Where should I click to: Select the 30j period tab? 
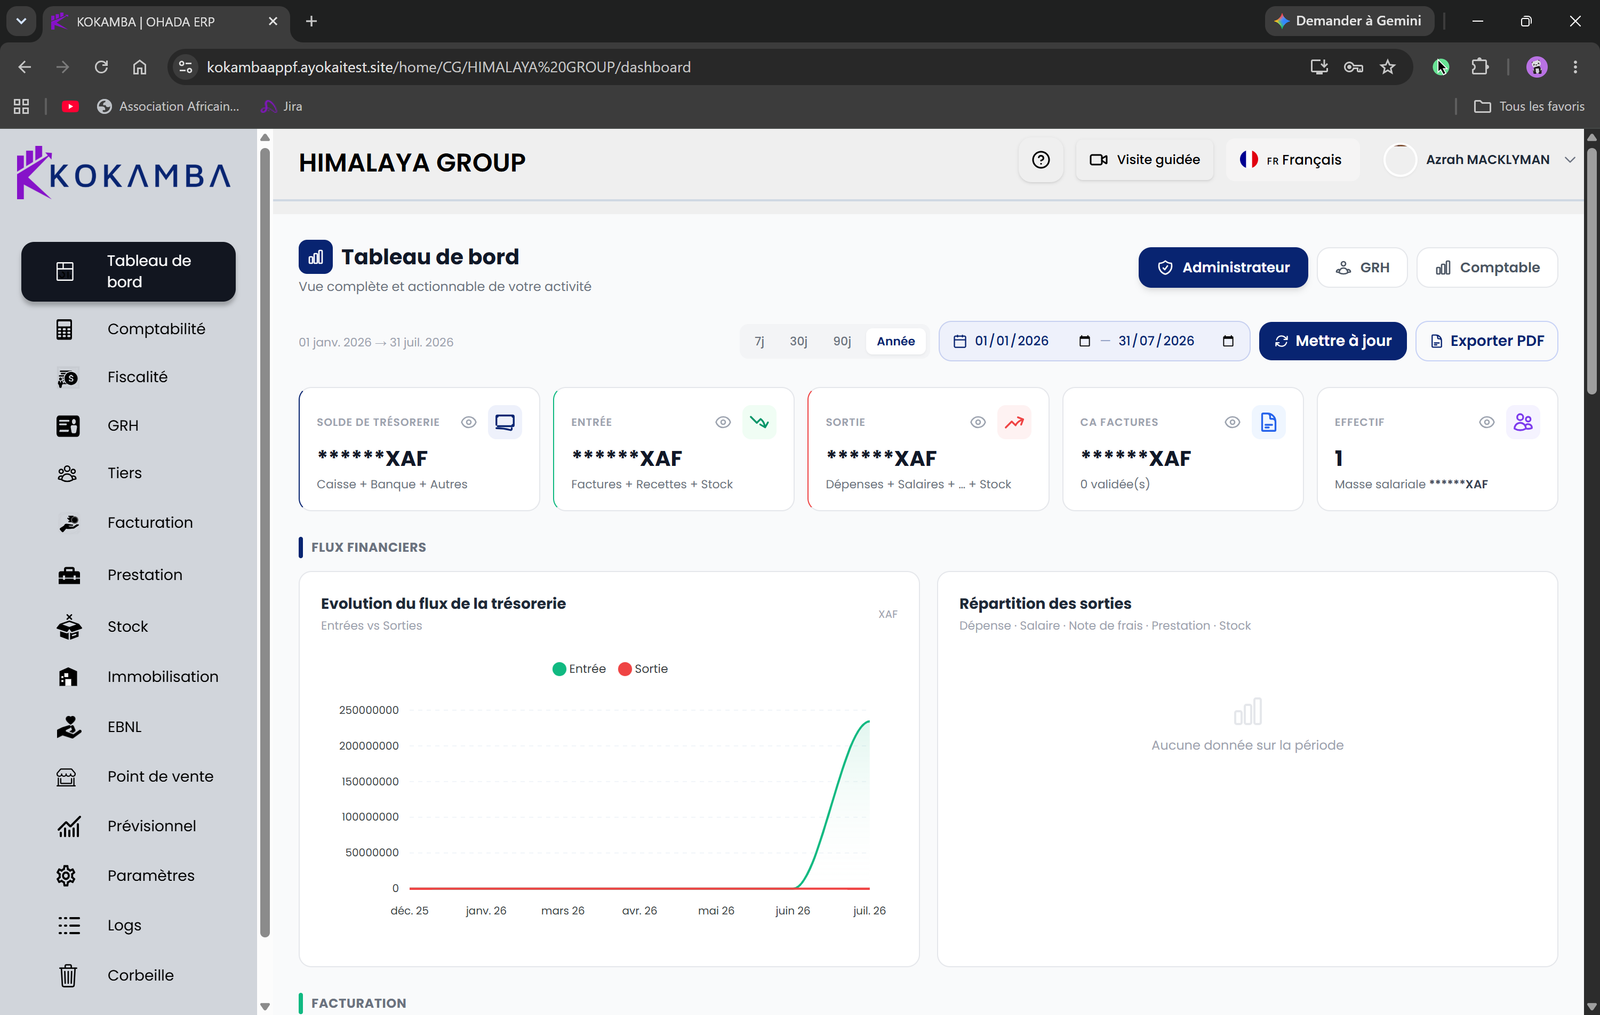[x=798, y=341]
